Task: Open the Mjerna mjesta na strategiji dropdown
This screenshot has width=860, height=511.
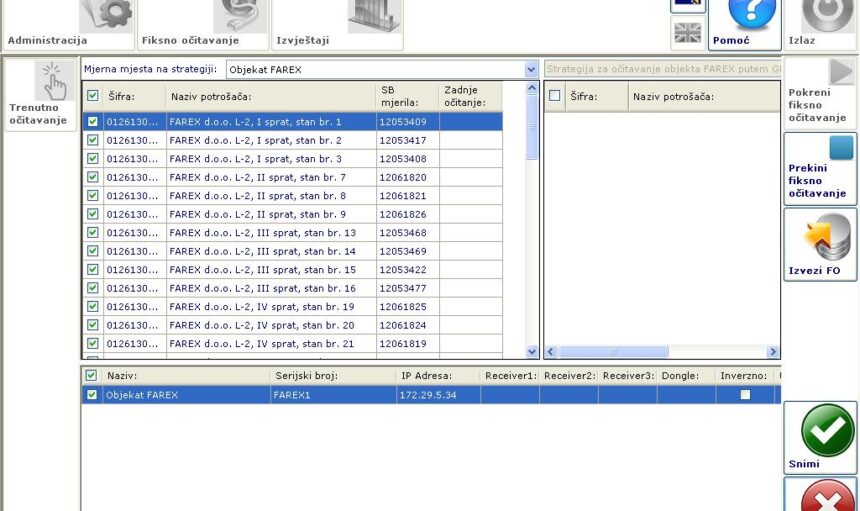Action: (530, 69)
